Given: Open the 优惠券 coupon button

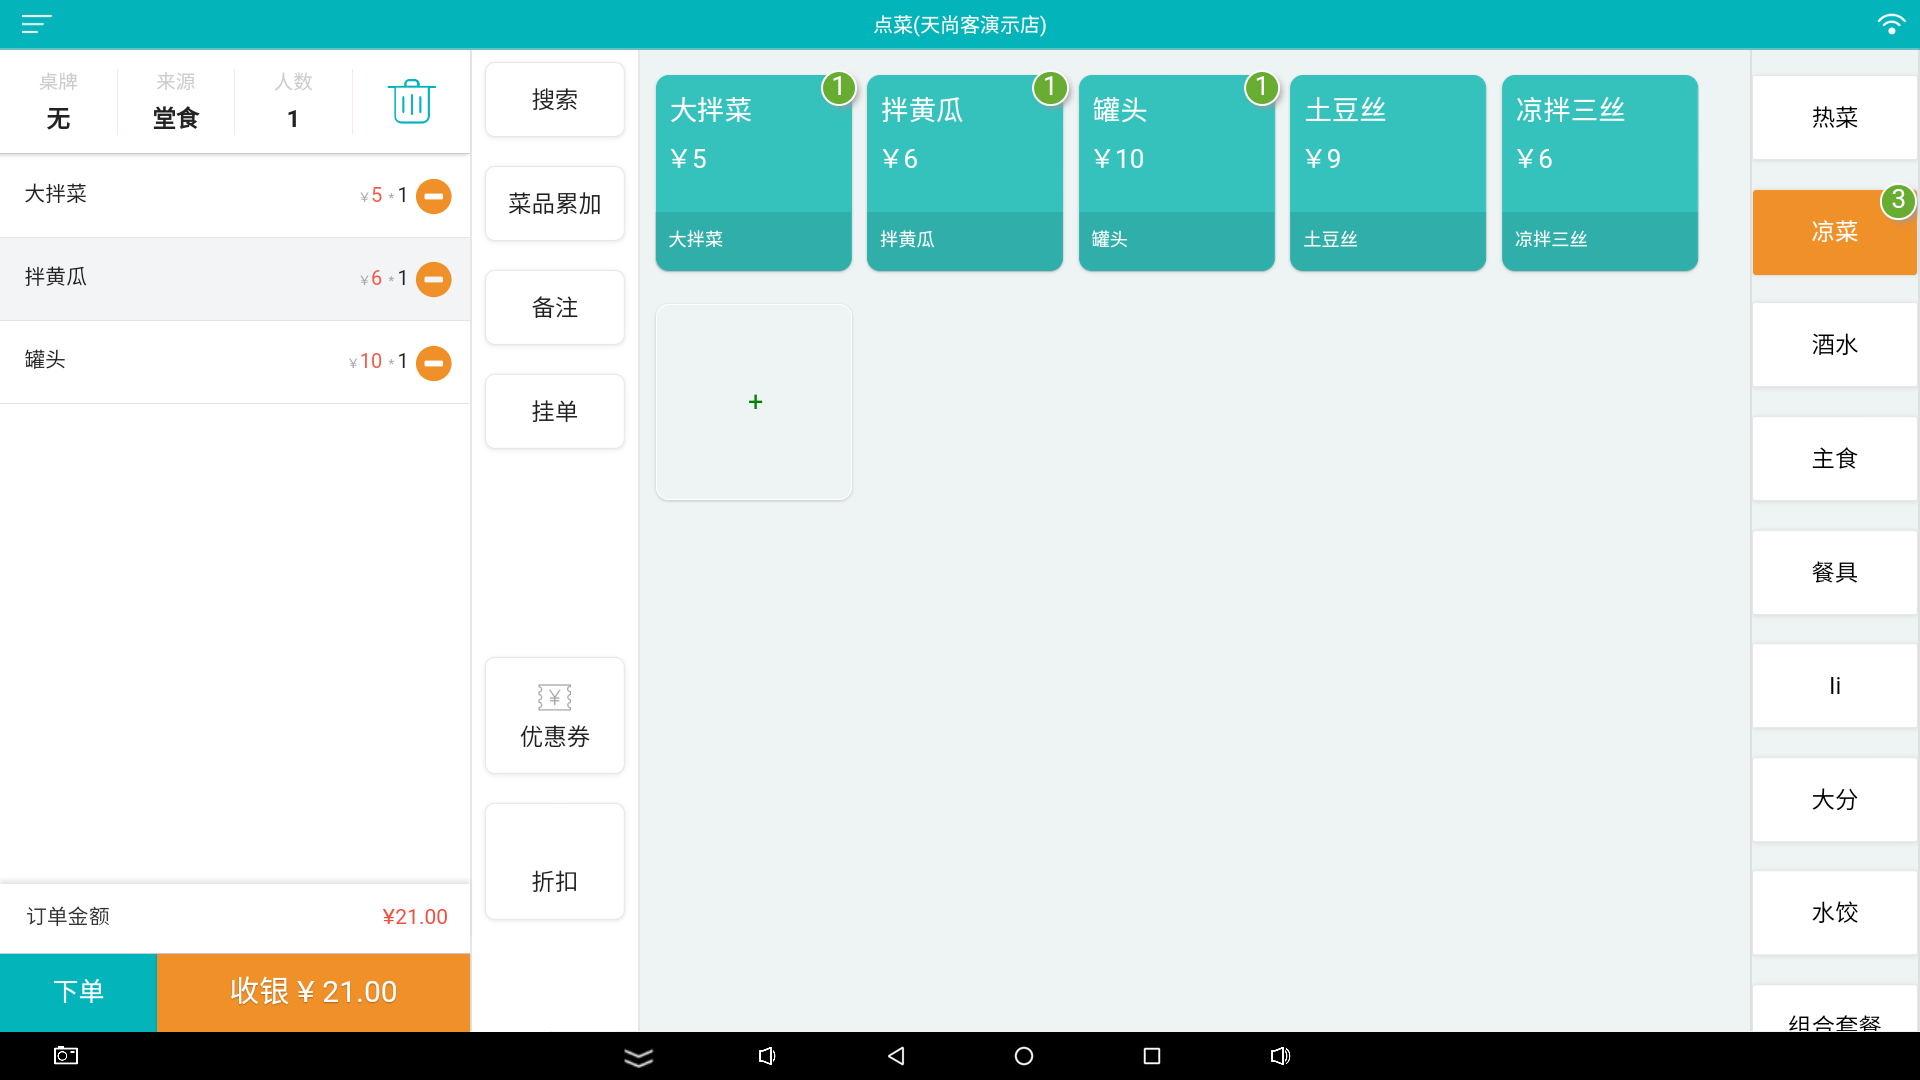Looking at the screenshot, I should point(555,716).
